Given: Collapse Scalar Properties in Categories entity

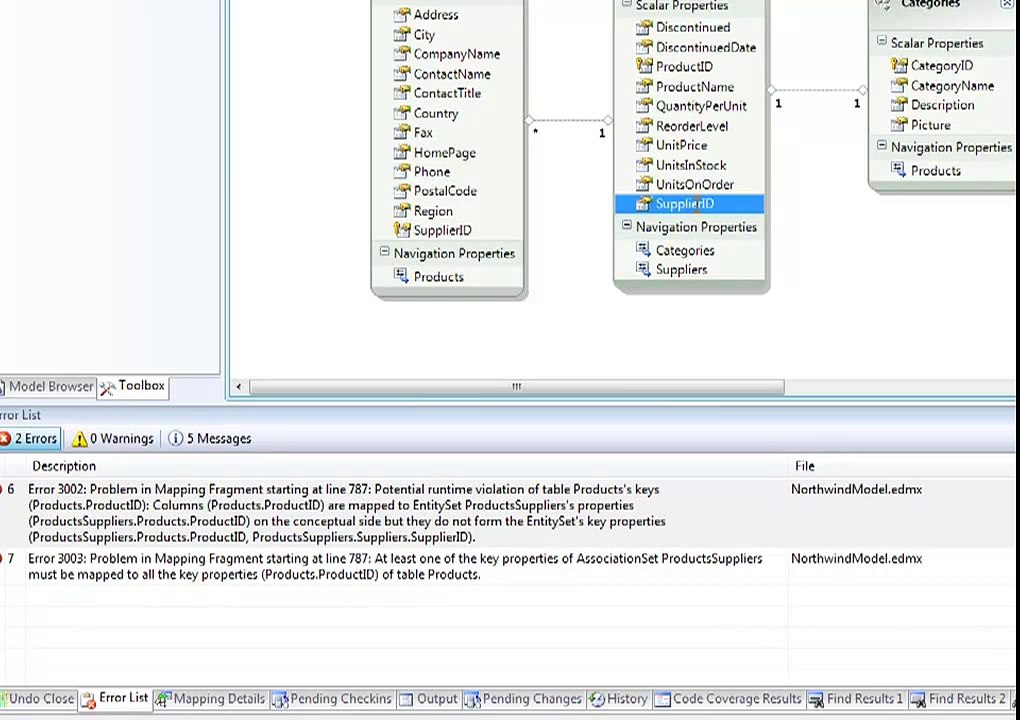Looking at the screenshot, I should click(x=882, y=40).
